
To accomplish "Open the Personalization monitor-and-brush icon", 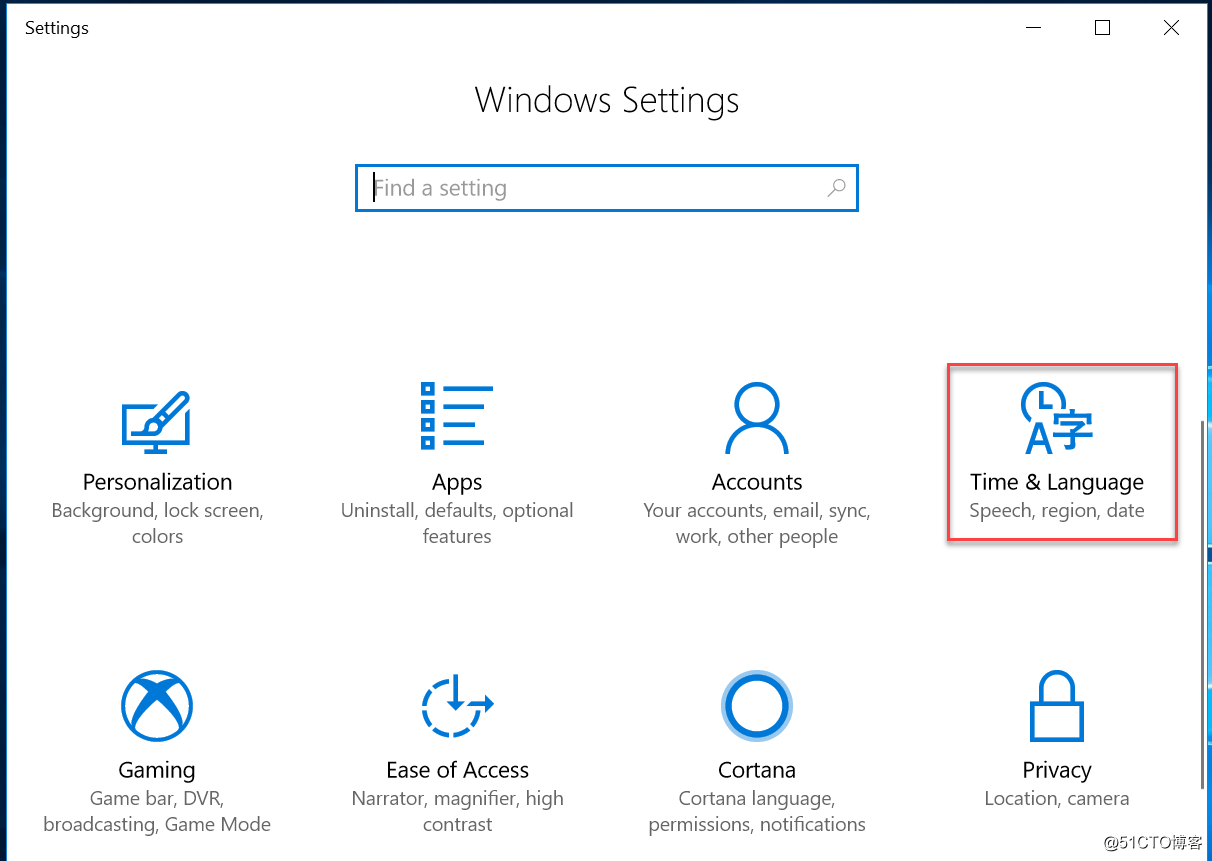I will [x=156, y=420].
